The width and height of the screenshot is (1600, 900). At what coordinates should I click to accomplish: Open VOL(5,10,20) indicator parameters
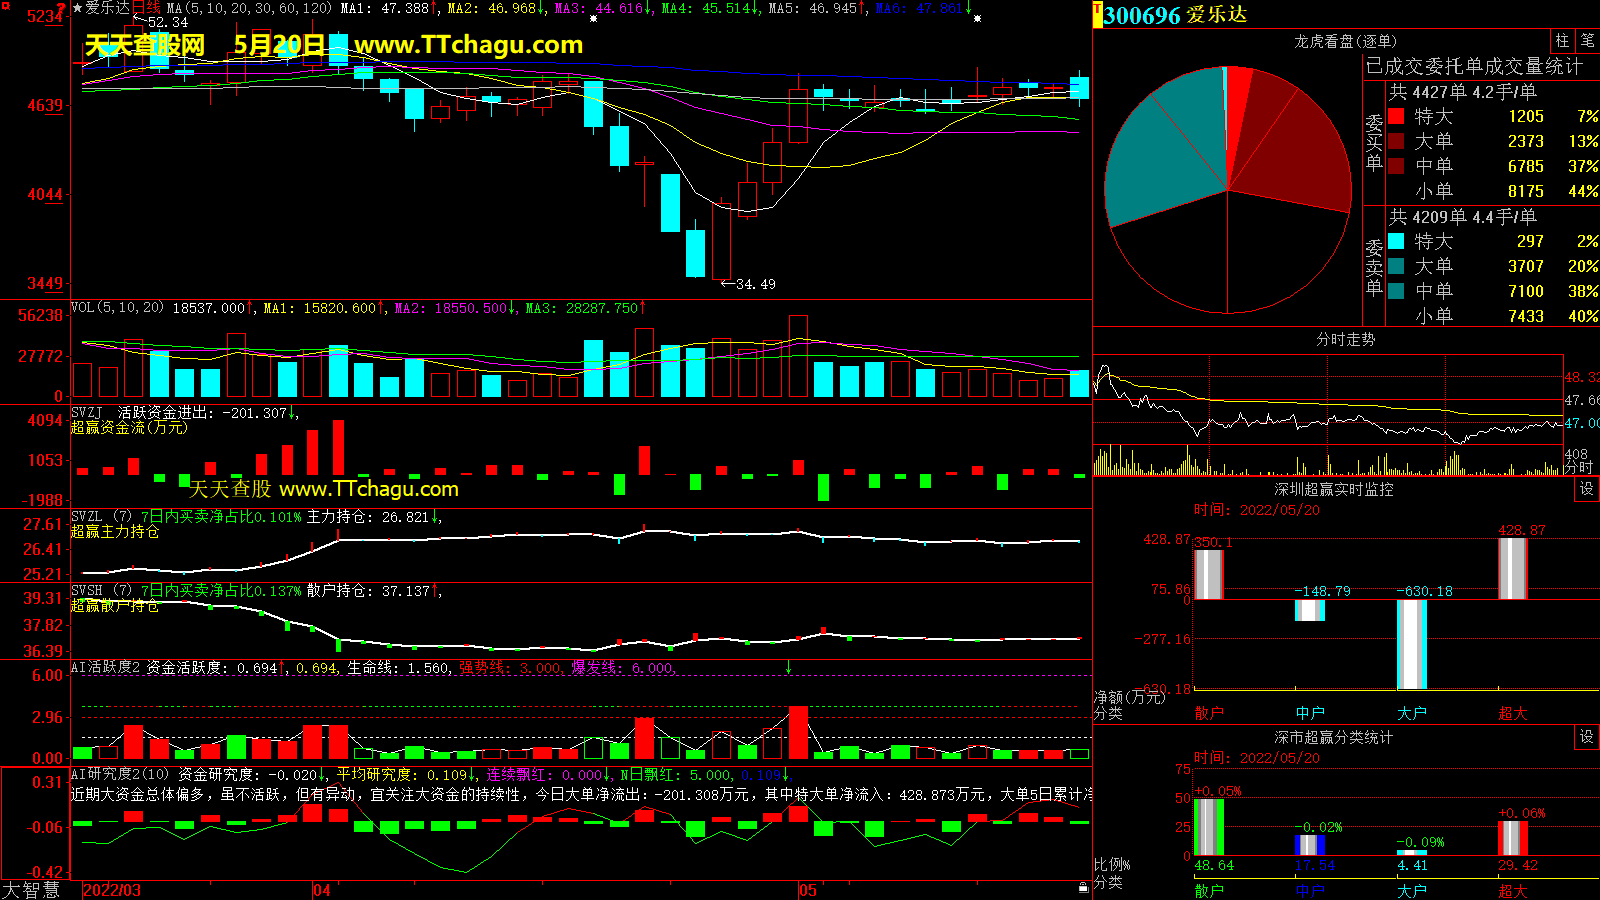click(x=117, y=308)
